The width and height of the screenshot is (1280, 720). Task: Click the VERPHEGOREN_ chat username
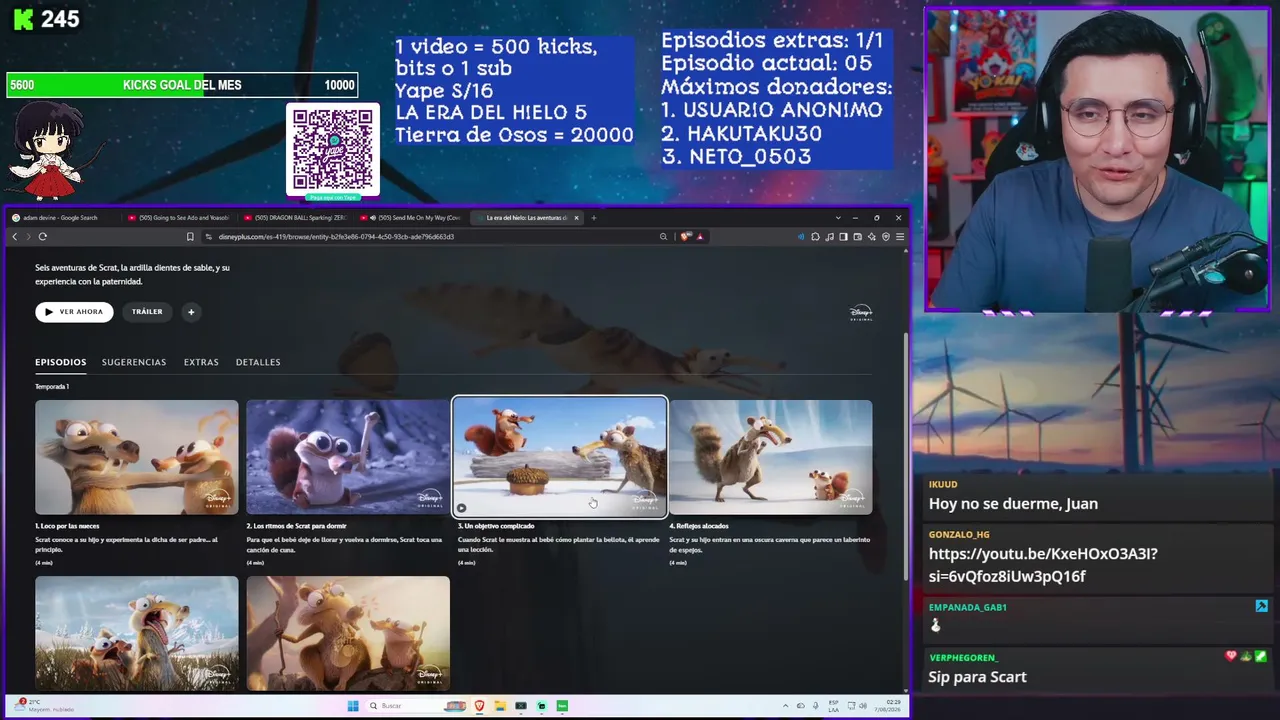click(963, 658)
